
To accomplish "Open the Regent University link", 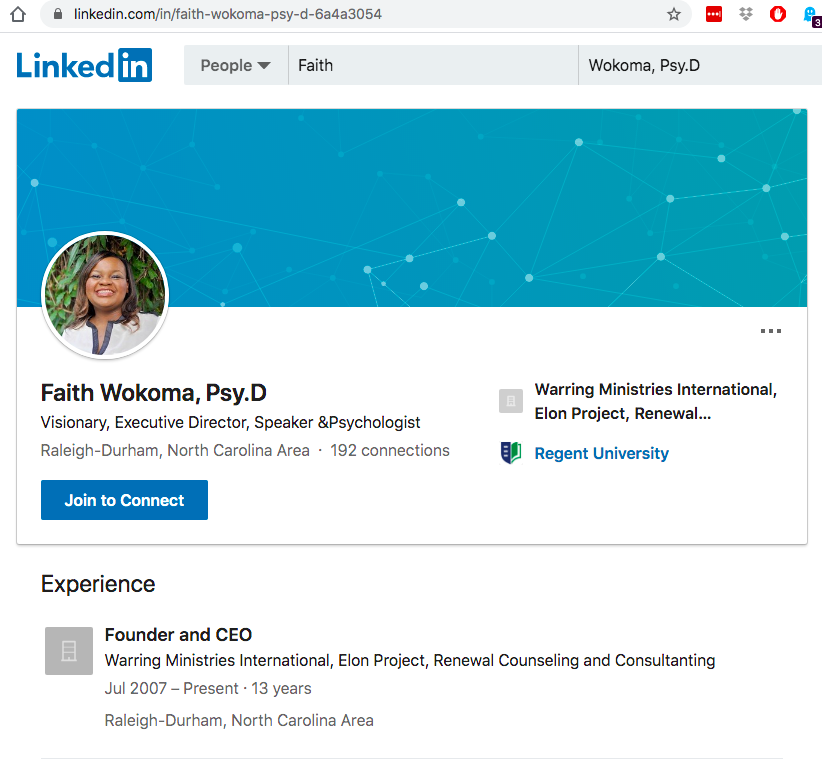I will pos(601,453).
